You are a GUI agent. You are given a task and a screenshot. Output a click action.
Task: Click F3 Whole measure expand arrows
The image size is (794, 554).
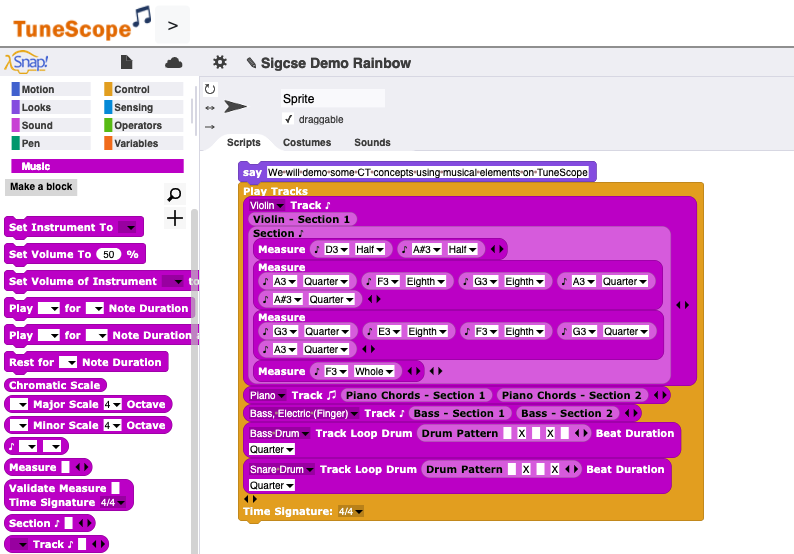tap(414, 371)
